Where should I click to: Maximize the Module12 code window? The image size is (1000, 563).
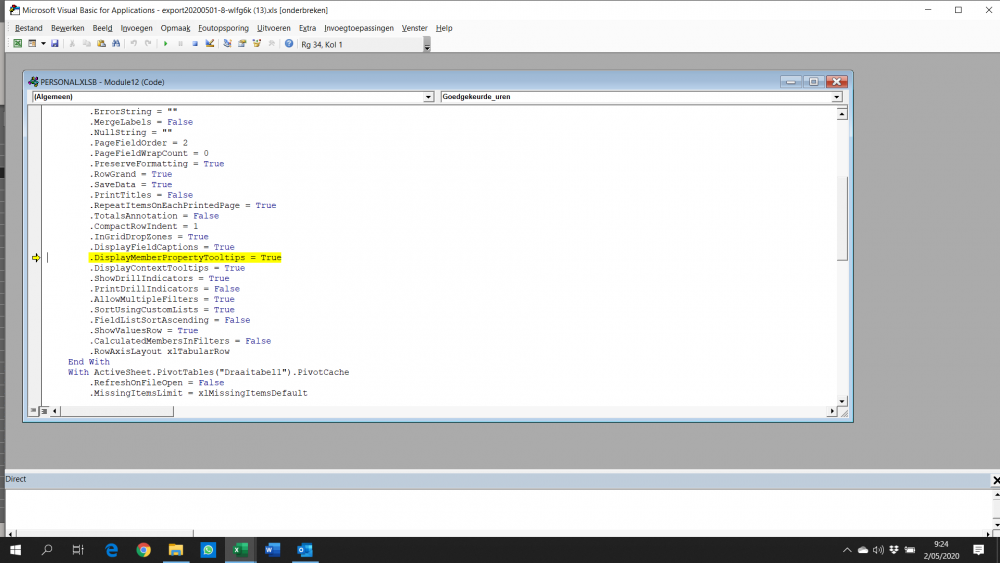(814, 81)
